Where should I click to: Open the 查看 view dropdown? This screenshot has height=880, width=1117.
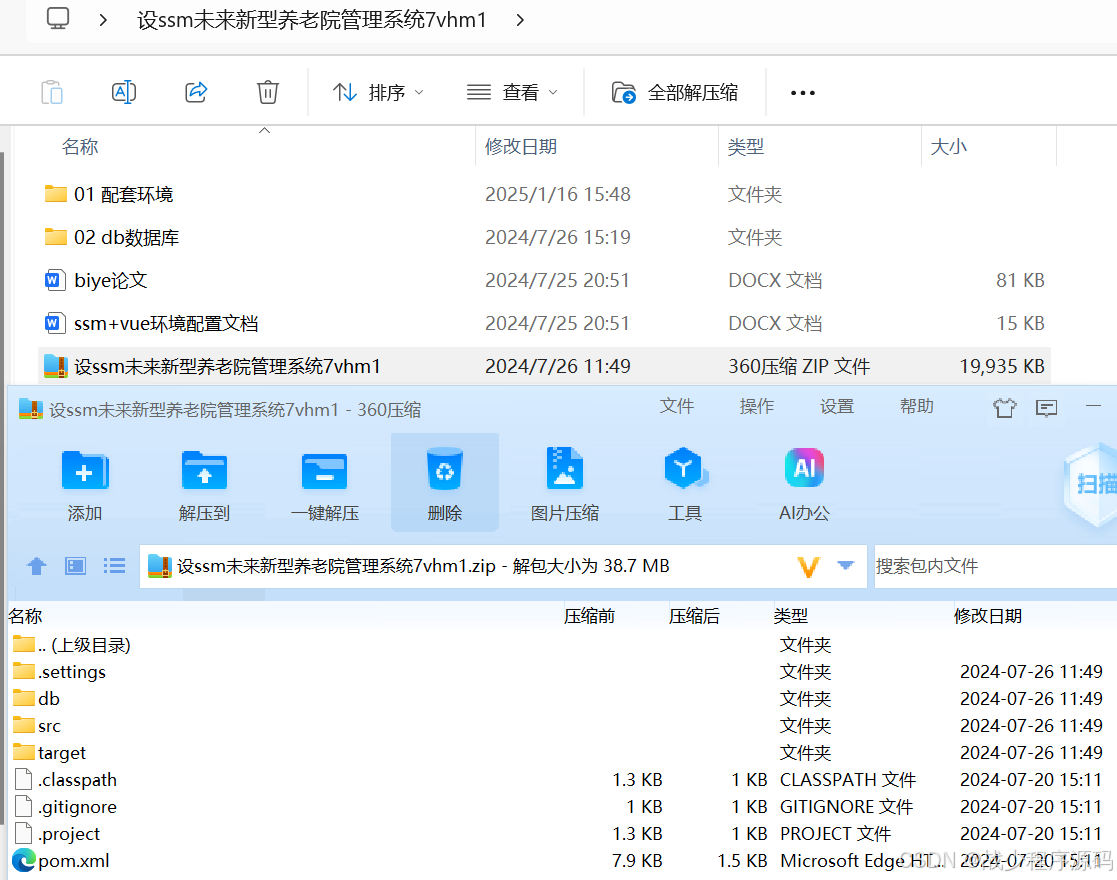511,93
